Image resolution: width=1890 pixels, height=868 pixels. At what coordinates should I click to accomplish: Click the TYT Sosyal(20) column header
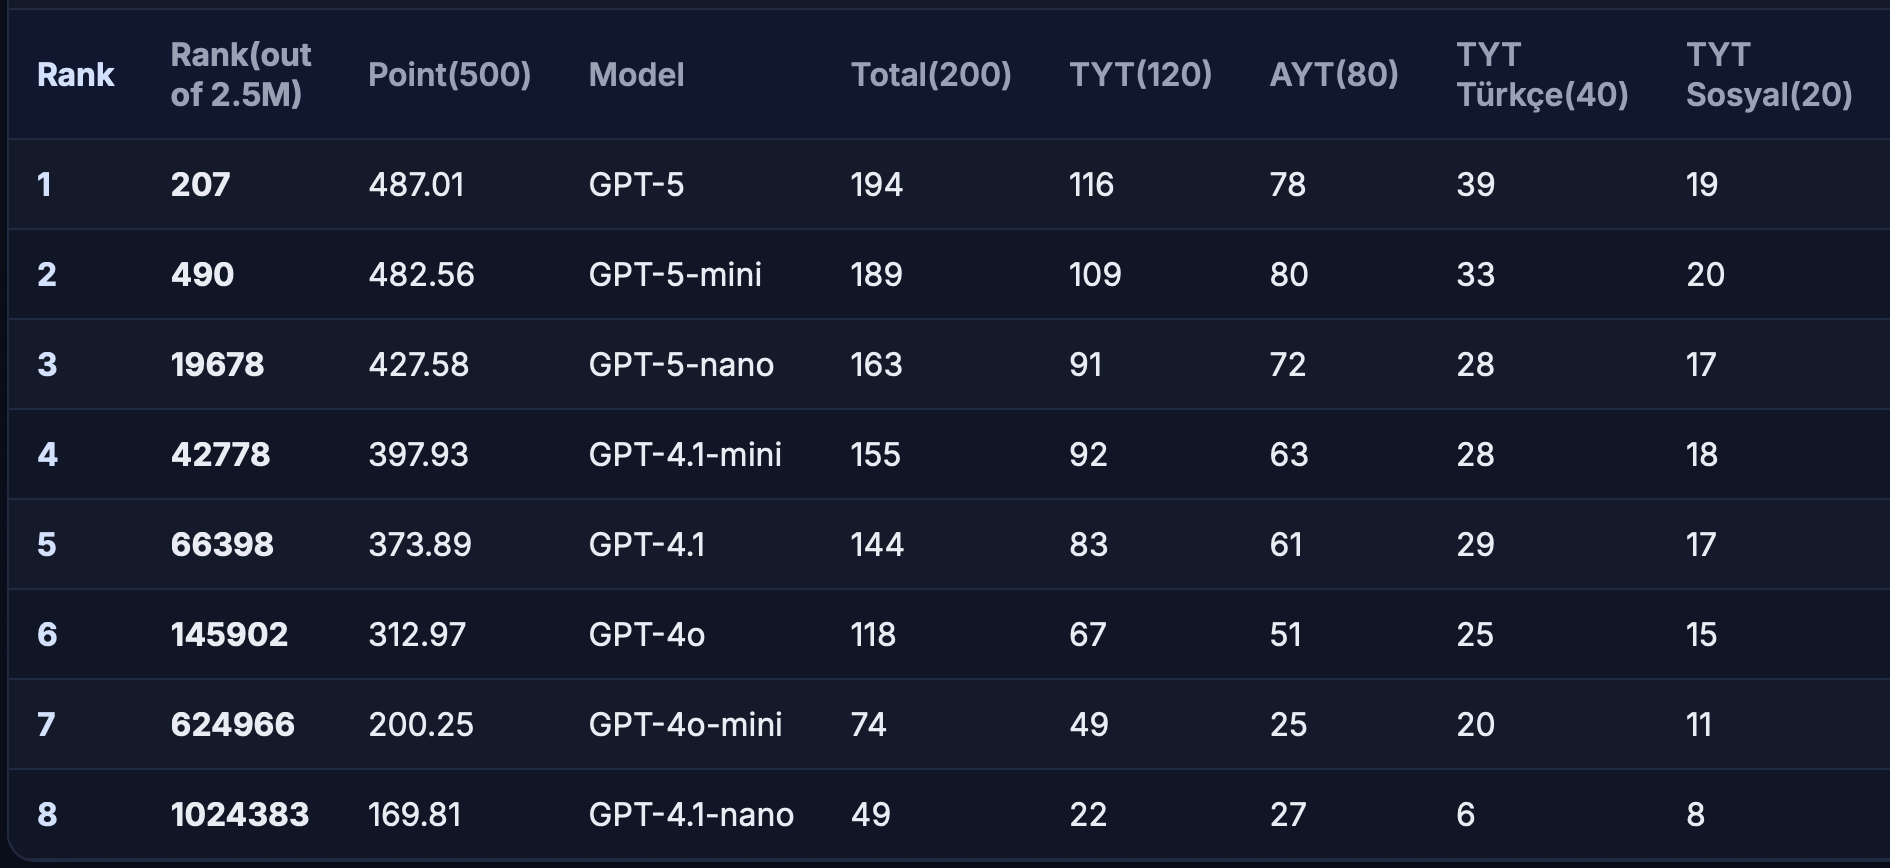pyautogui.click(x=1768, y=75)
